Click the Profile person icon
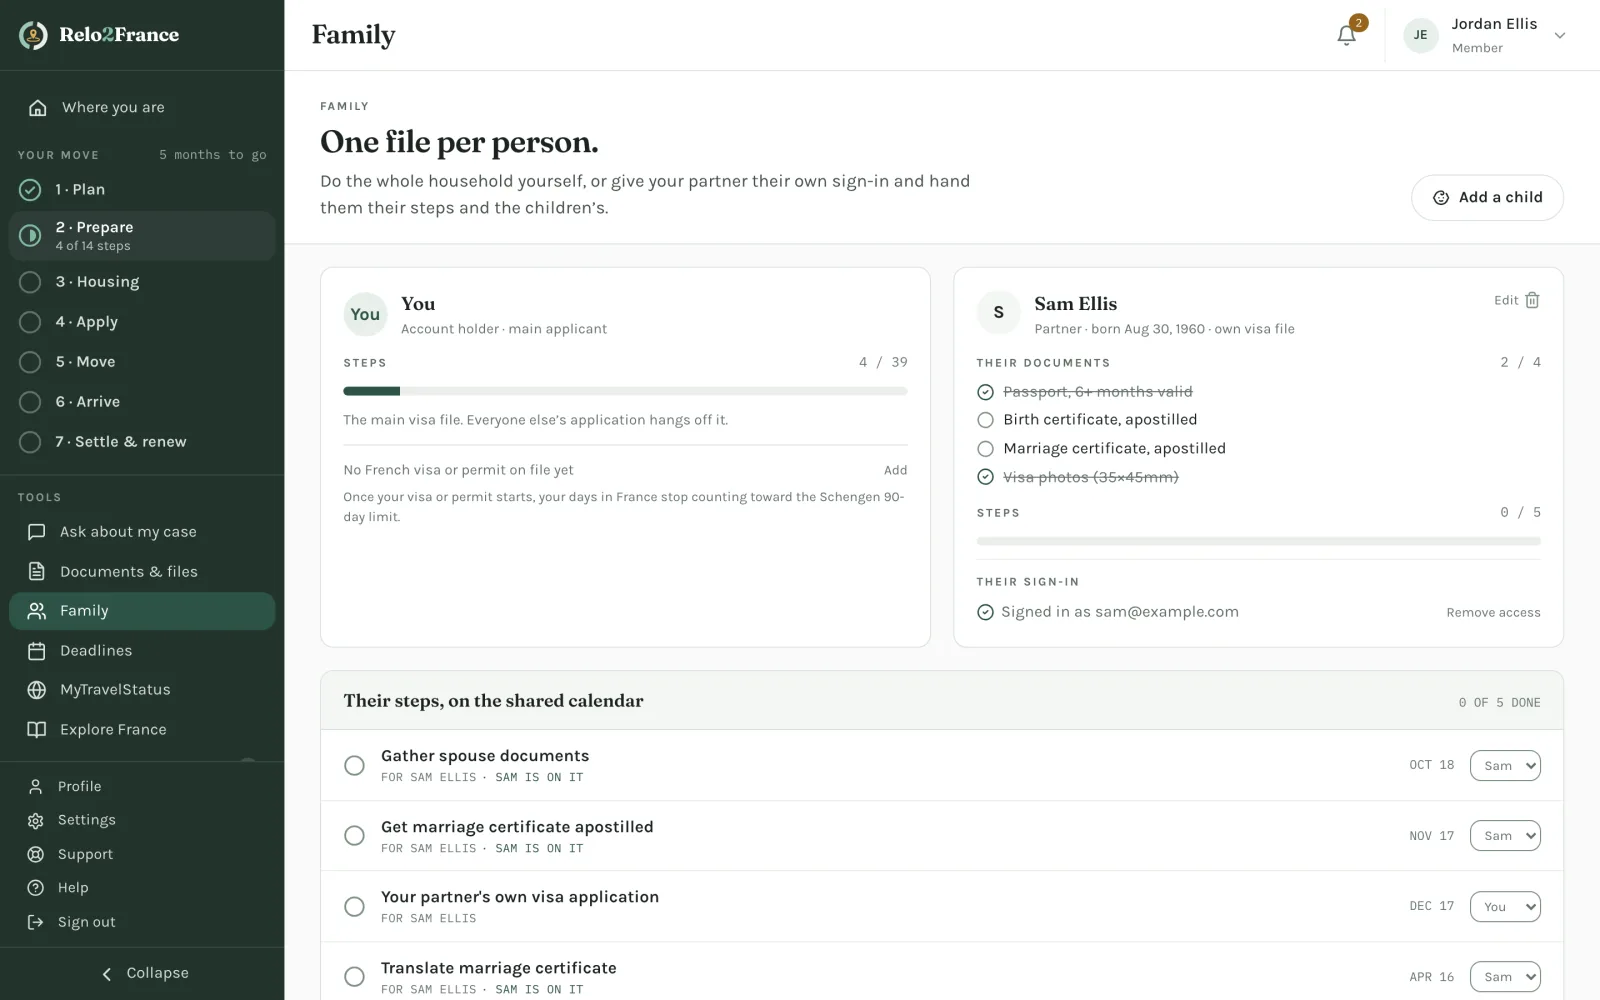Image resolution: width=1600 pixels, height=1000 pixels. point(36,787)
